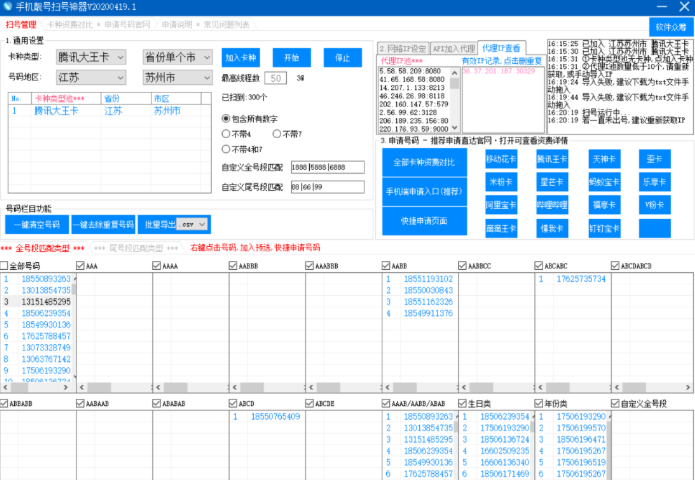
Task: Uncheck the ABCABC pattern checkbox
Action: point(539,266)
